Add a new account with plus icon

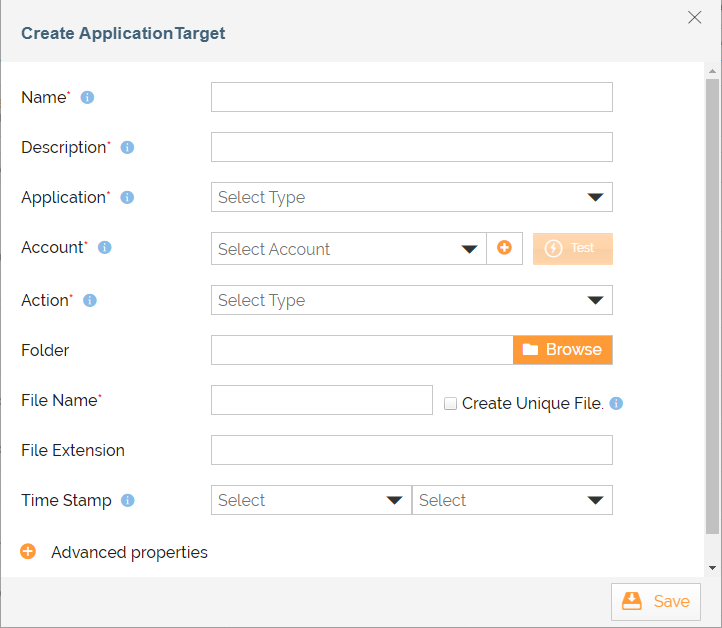(504, 248)
